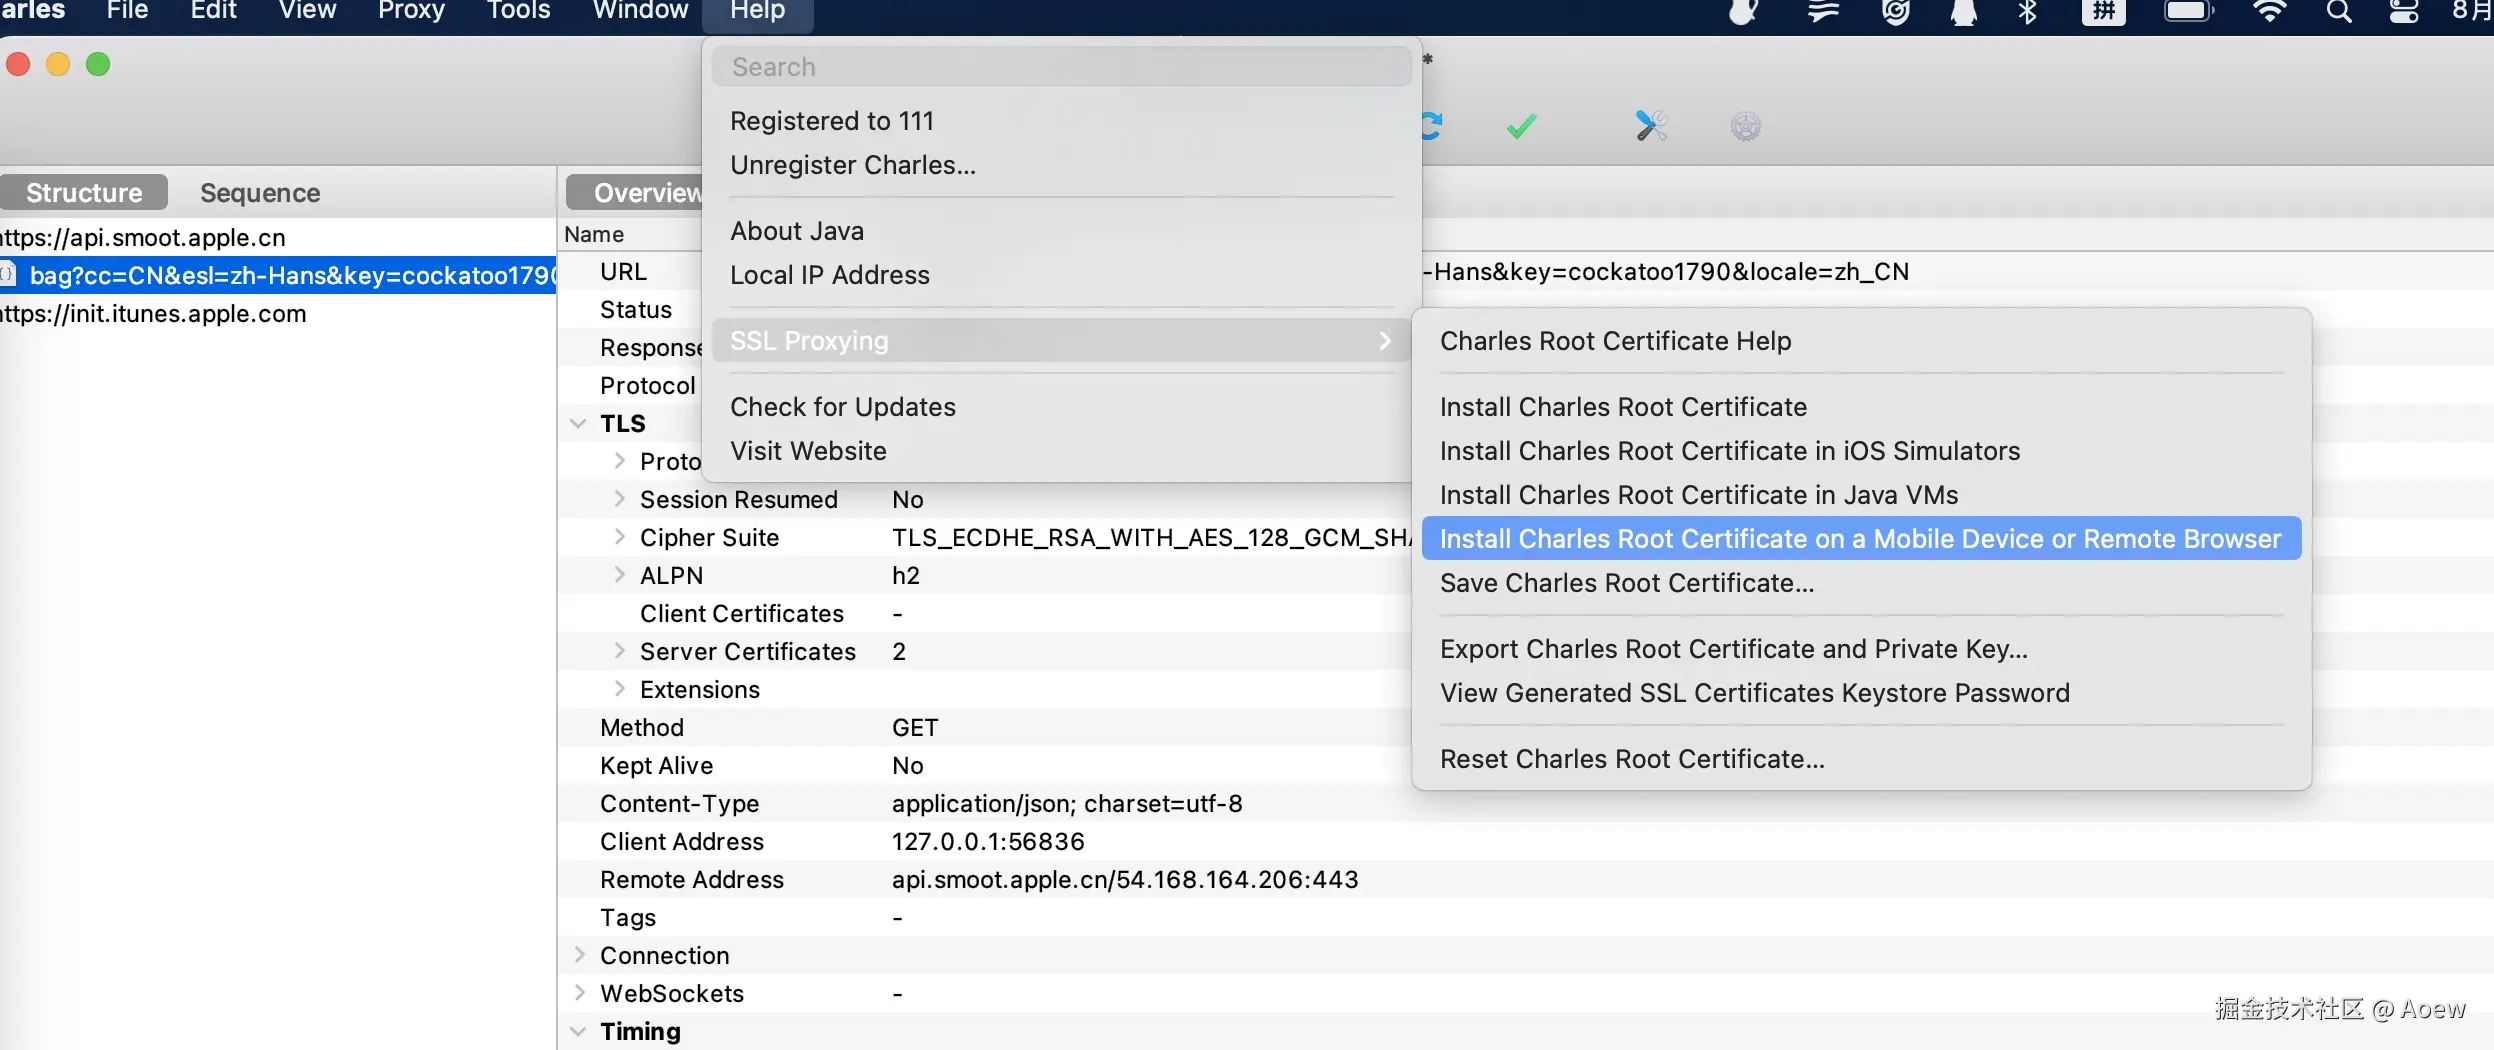Open the Bluetooth menu bar icon
Viewport: 2494px width, 1050px height.
pos(2027,11)
